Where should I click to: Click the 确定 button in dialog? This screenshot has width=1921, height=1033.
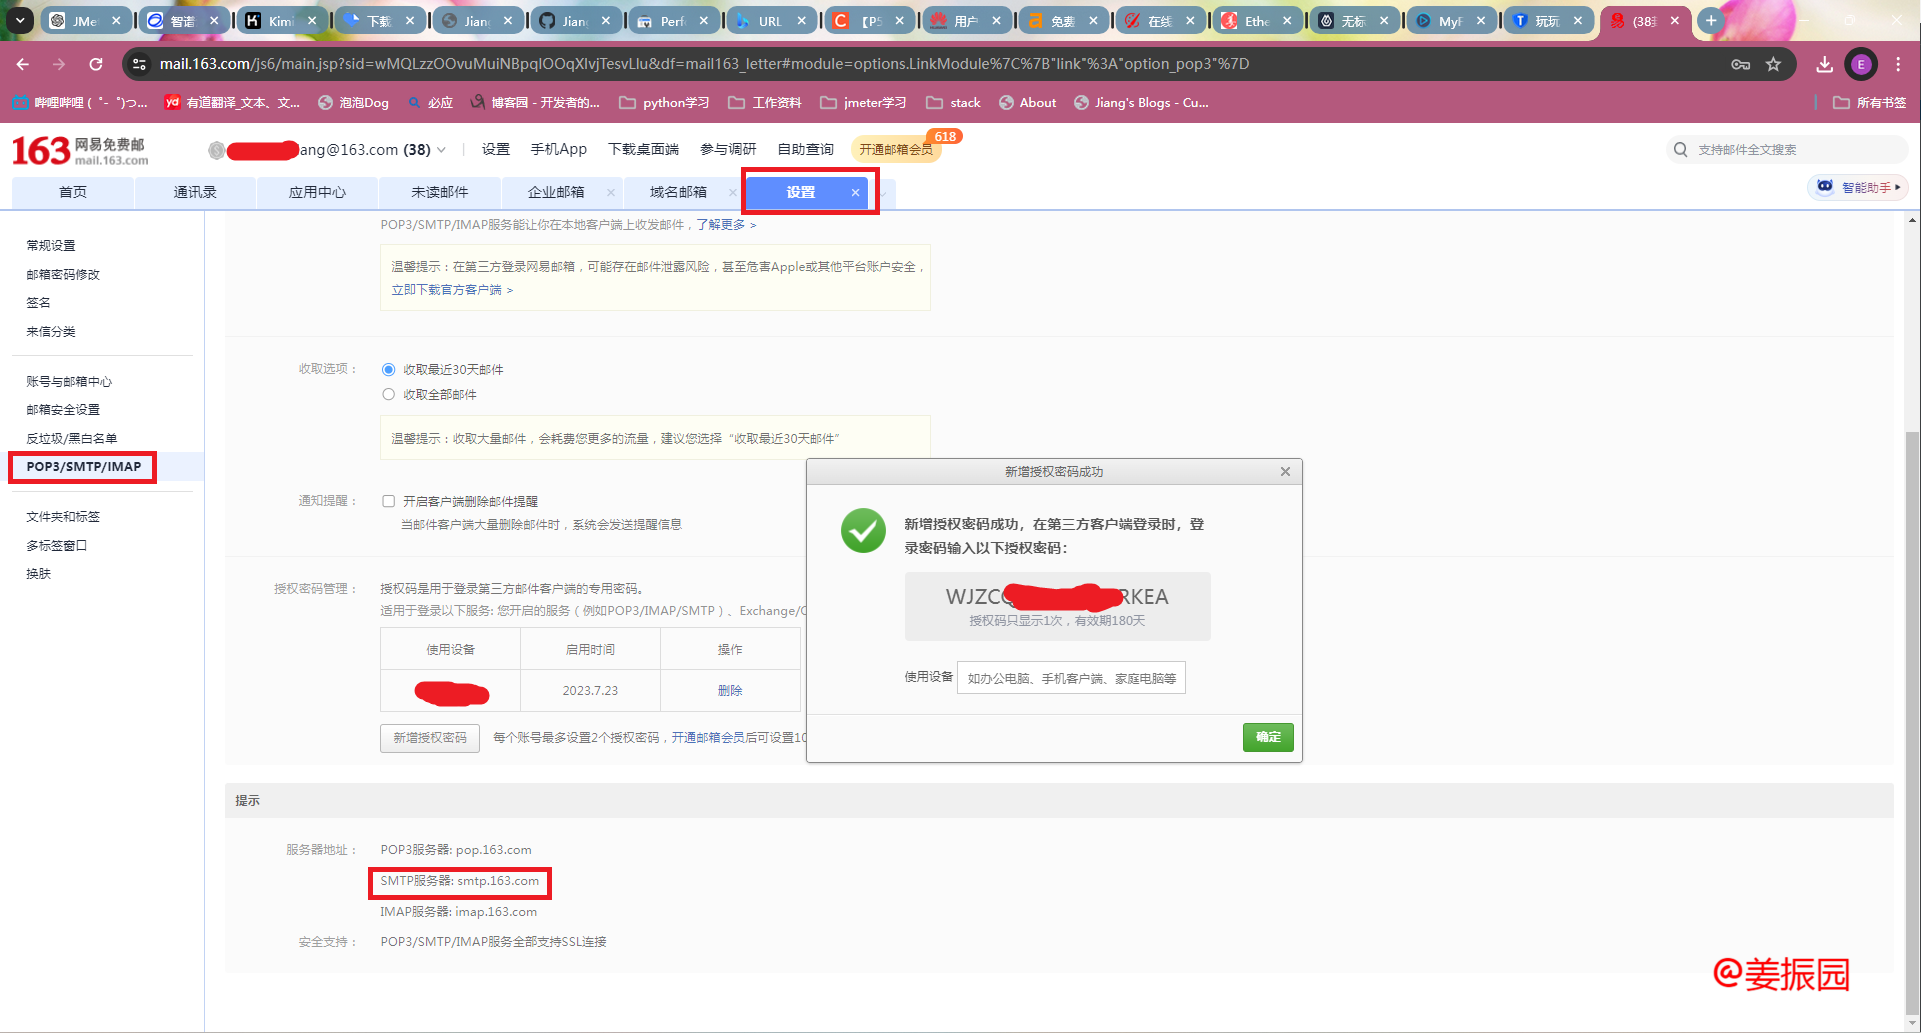(x=1268, y=737)
